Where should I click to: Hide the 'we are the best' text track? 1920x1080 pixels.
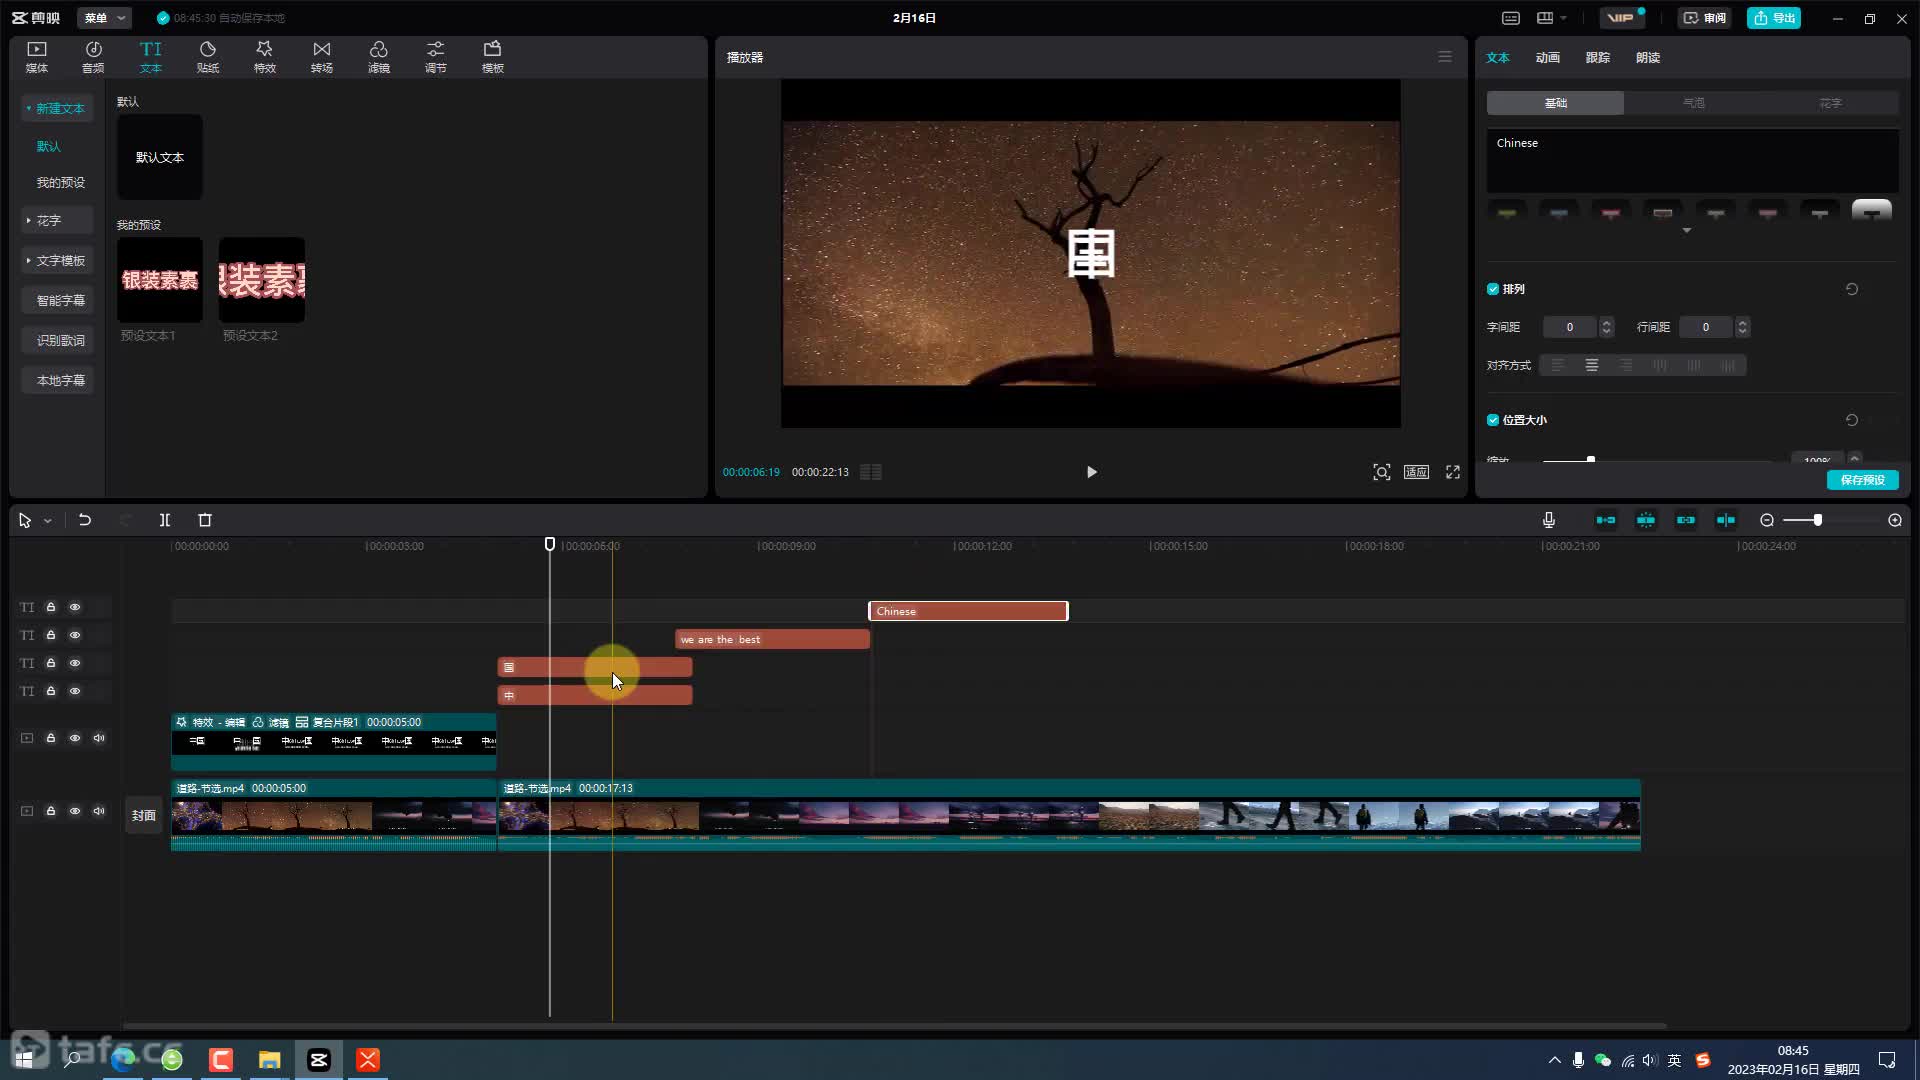tap(75, 635)
